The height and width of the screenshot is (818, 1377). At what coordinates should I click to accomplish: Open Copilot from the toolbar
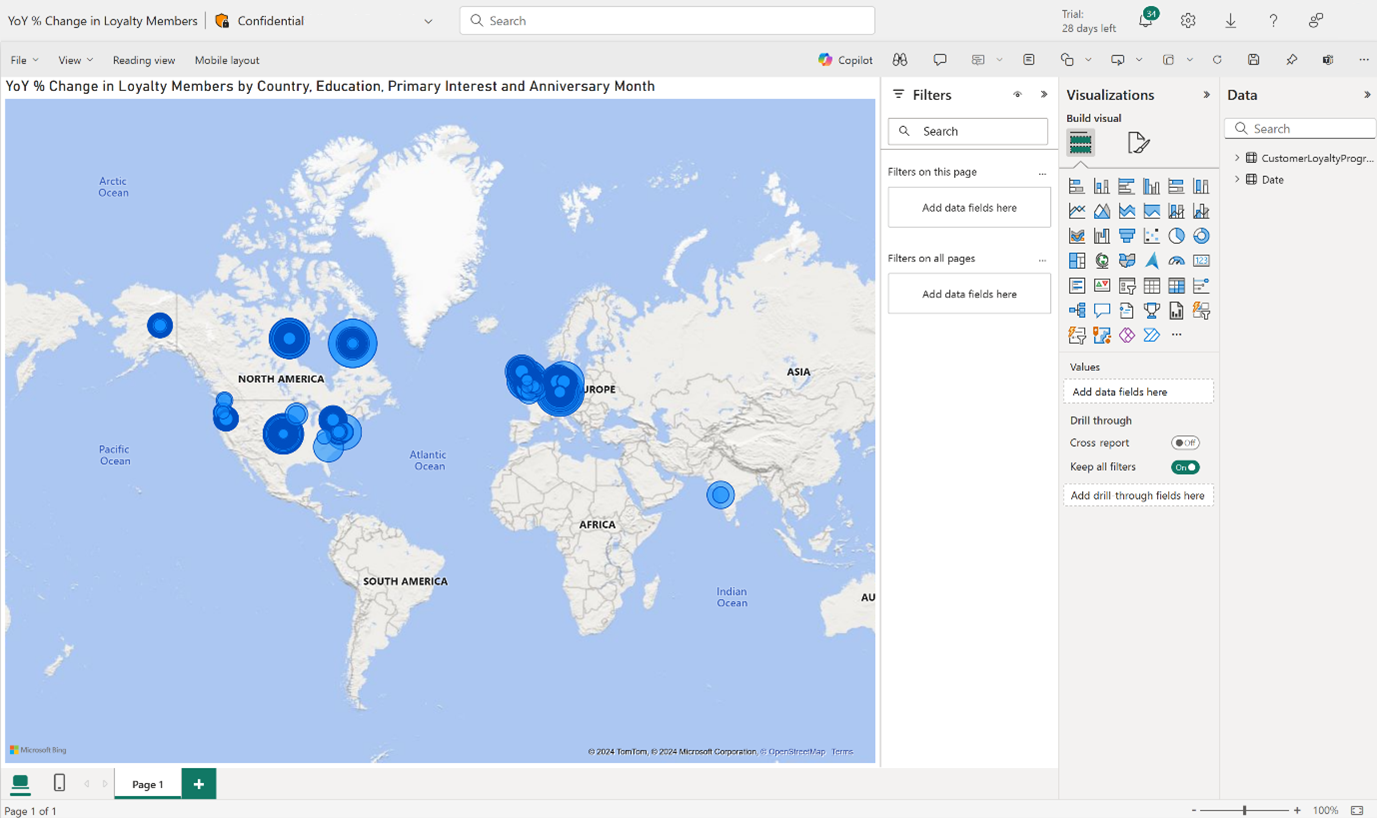(x=845, y=60)
